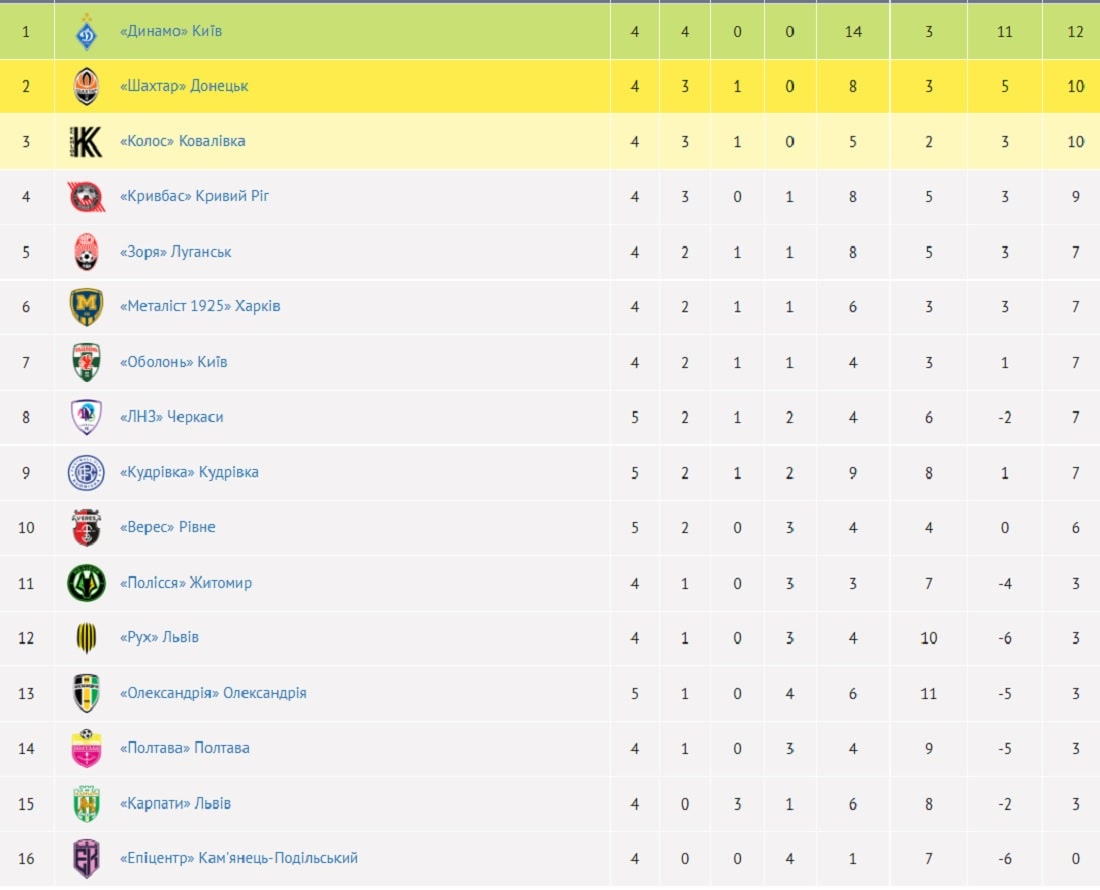Click the Rukh Lviv yellow-black striped logo

point(86,638)
